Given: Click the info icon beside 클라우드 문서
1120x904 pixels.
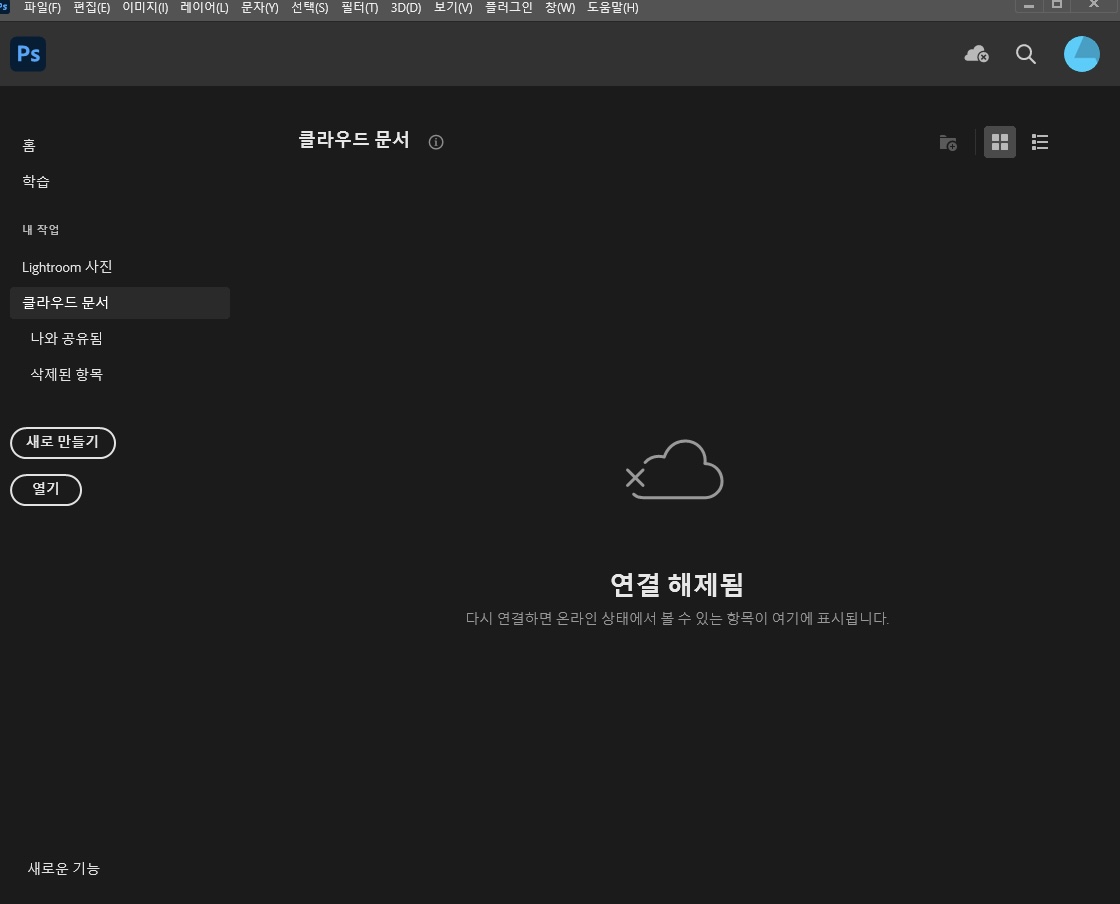Looking at the screenshot, I should tap(436, 142).
